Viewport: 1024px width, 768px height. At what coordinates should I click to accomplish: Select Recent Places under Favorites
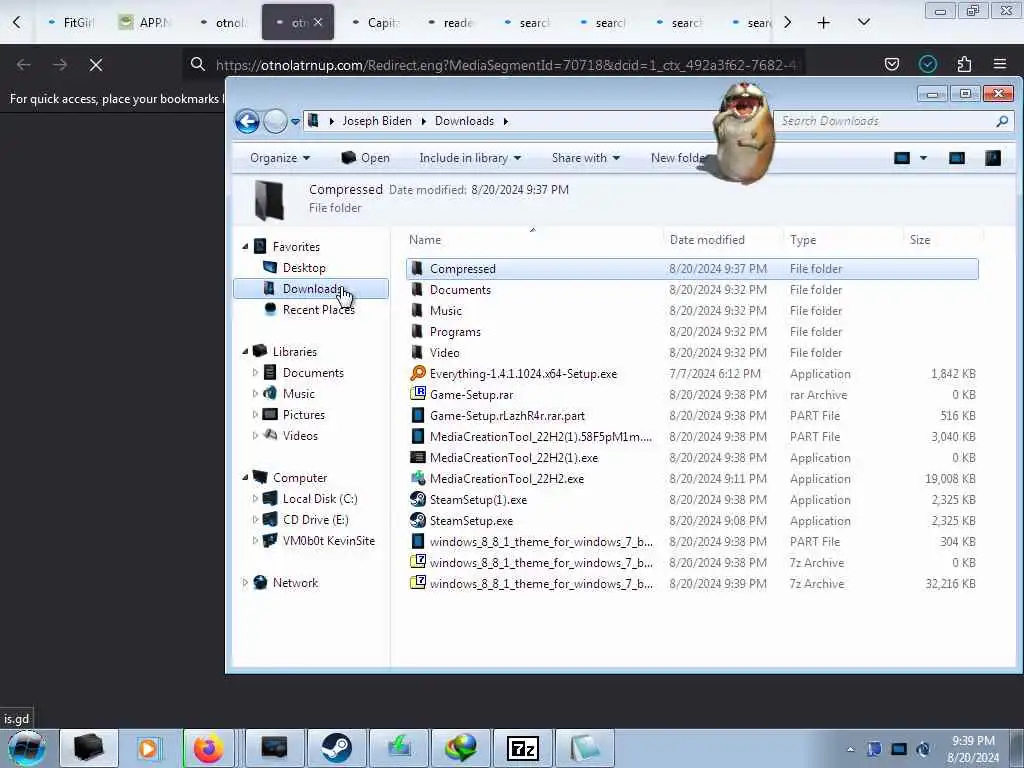(x=318, y=310)
